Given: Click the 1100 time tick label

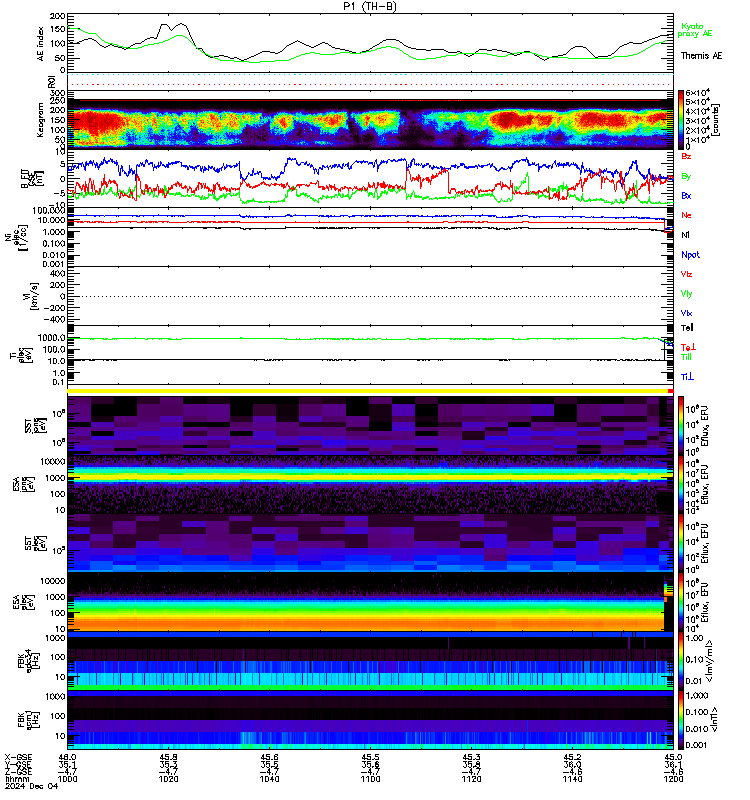Looking at the screenshot, I should tap(370, 779).
